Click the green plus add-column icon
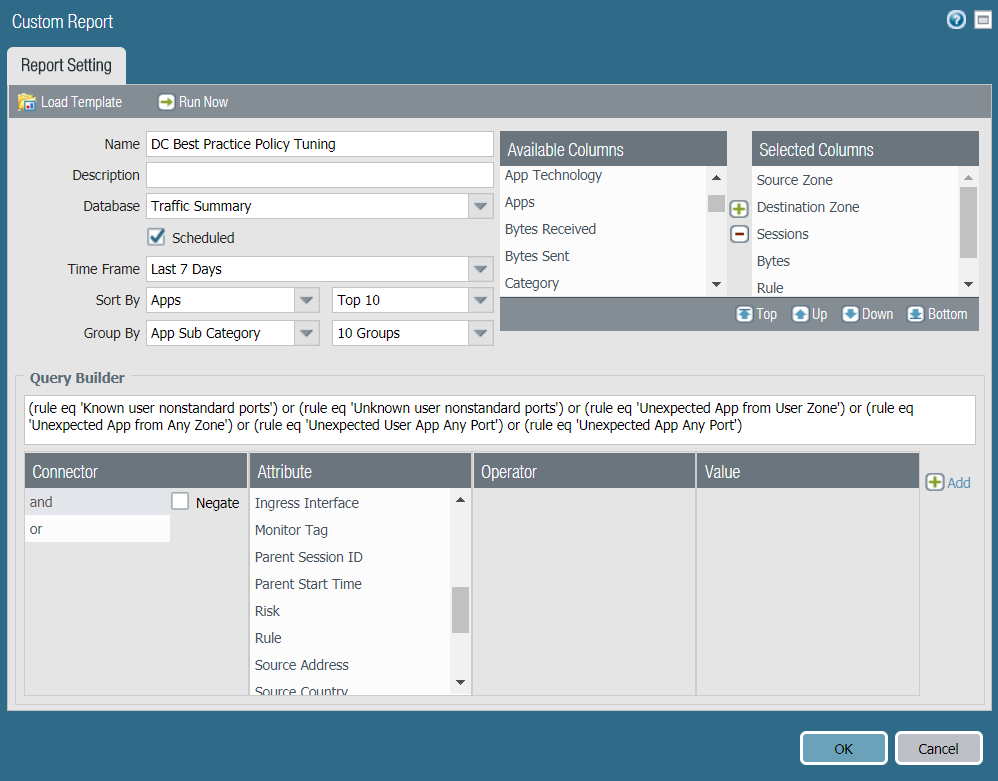Viewport: 998px width, 781px height. [x=739, y=209]
